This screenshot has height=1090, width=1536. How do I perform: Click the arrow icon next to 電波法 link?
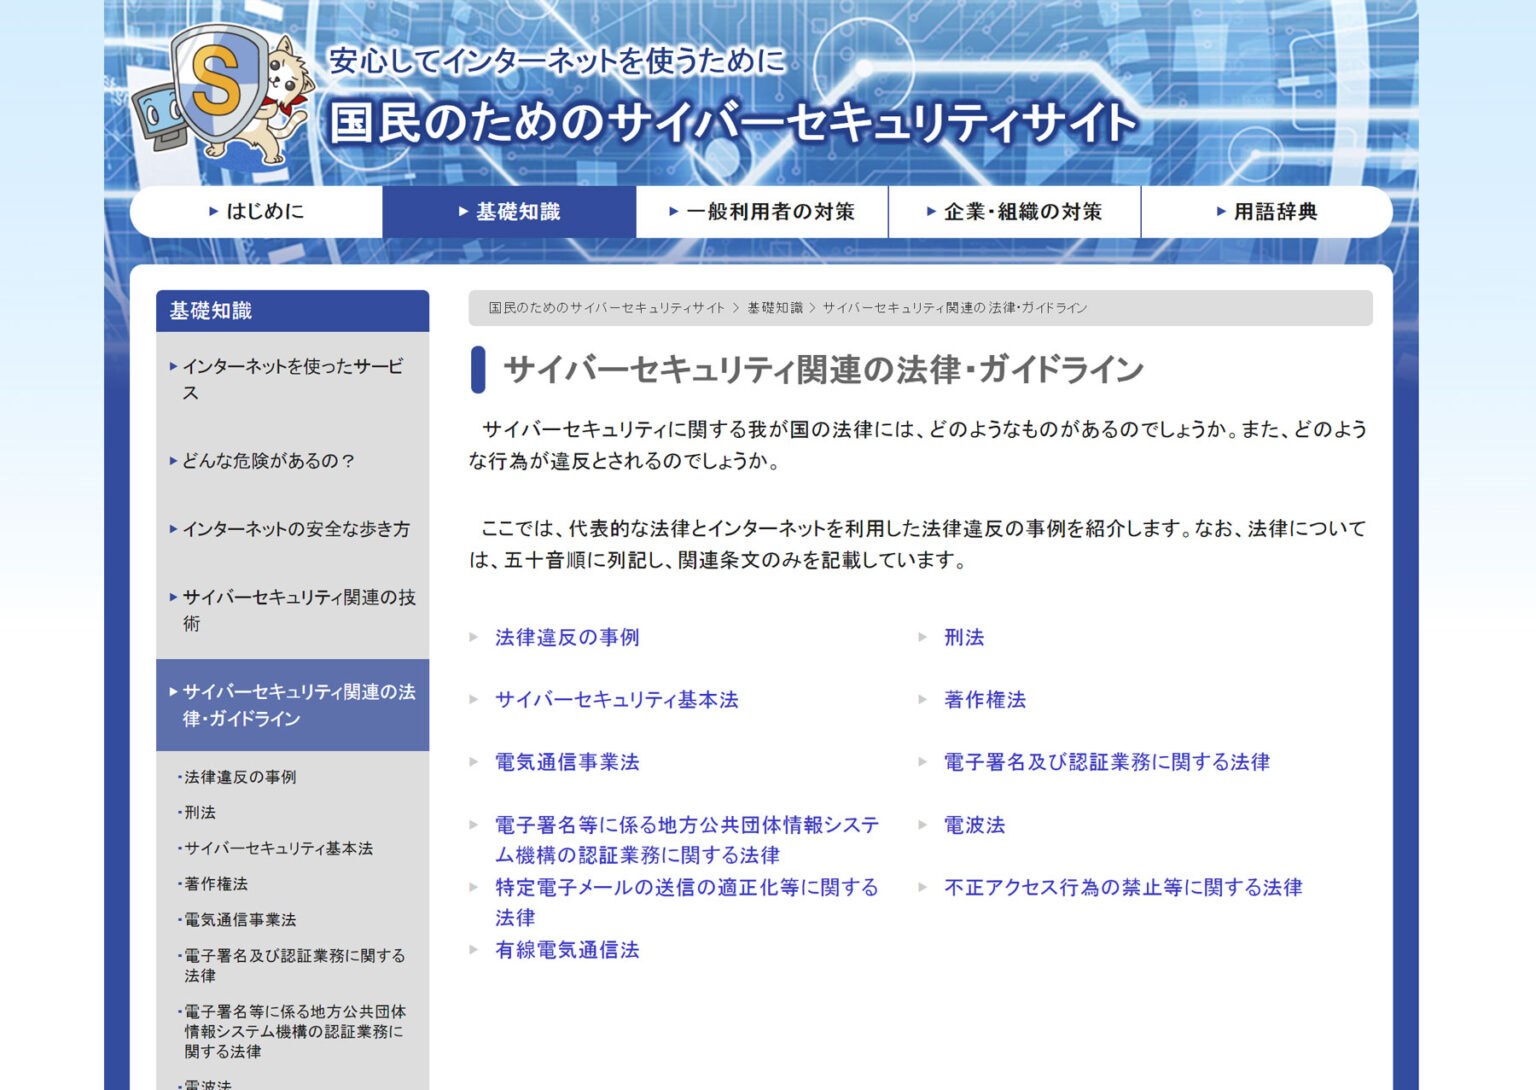tap(921, 826)
